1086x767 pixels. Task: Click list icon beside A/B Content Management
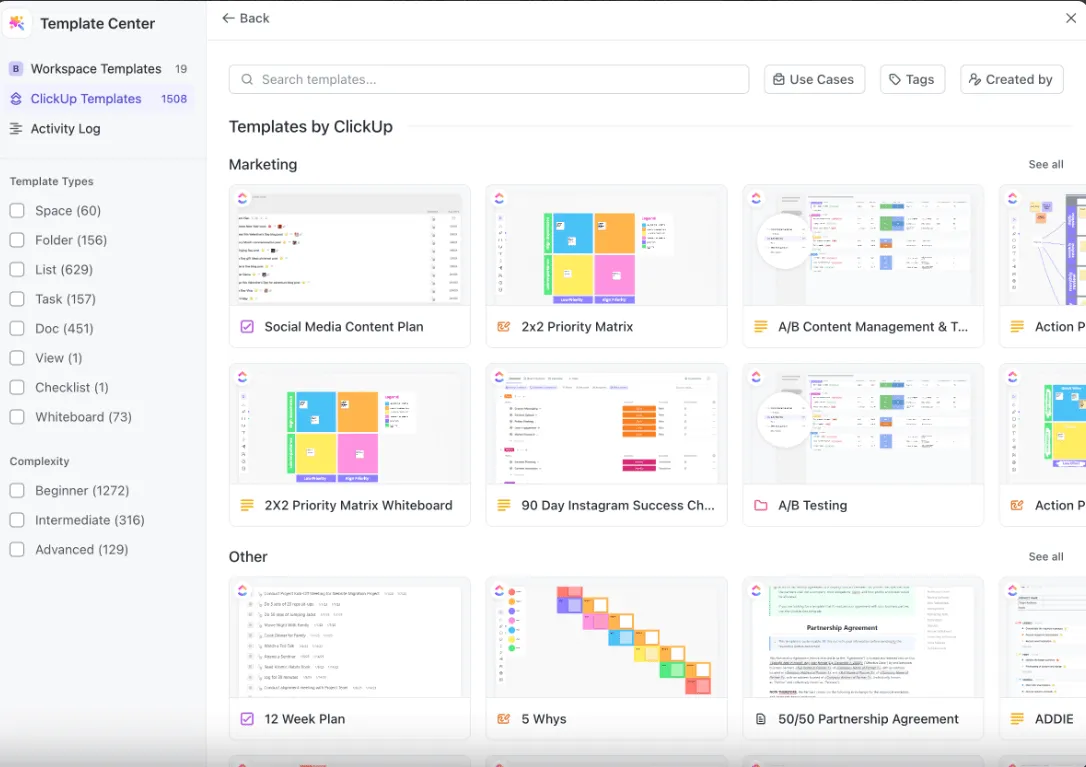(760, 326)
